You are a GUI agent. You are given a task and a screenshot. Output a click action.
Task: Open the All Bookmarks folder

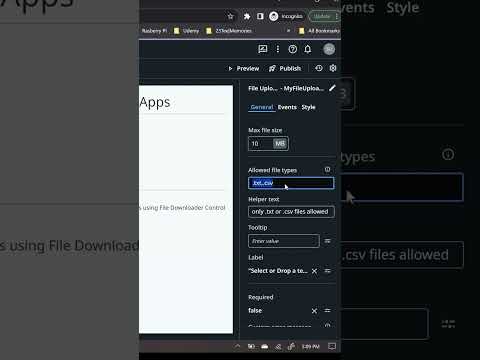tap(319, 31)
